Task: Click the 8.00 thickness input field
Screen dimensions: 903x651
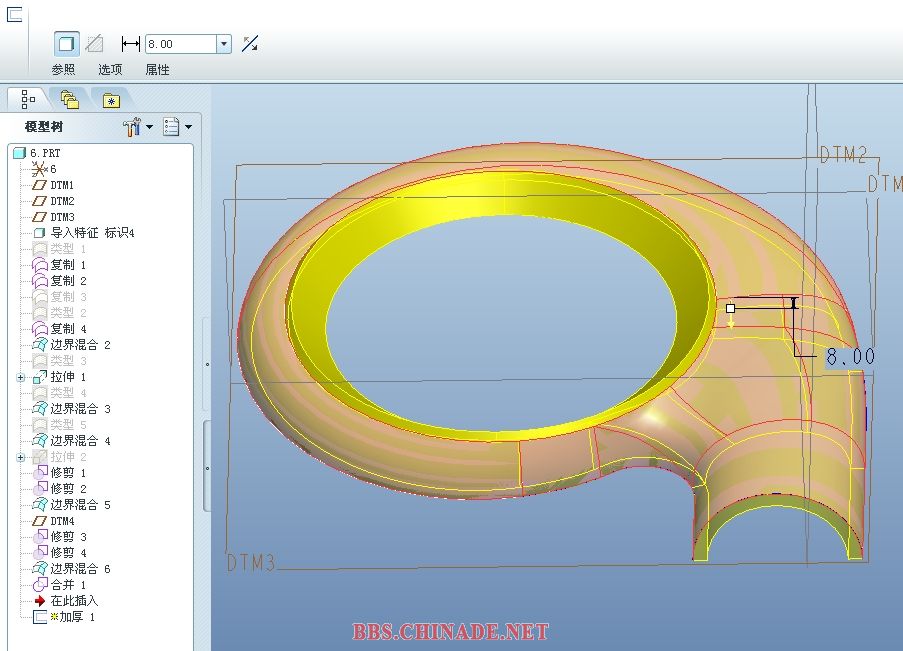Action: (180, 44)
